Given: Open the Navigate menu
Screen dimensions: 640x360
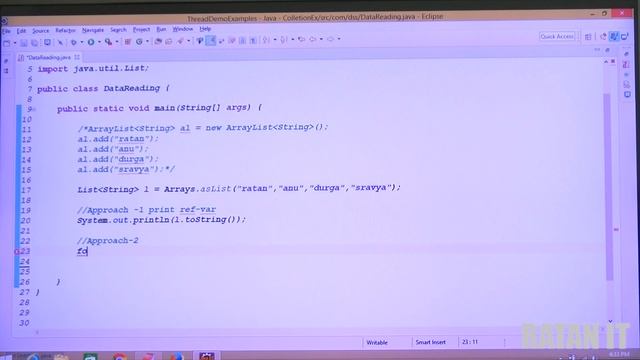Looking at the screenshot, I should tap(93, 30).
